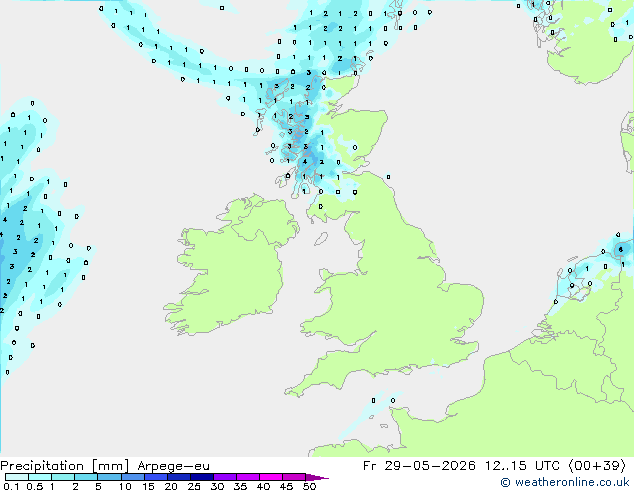Pick the 15–20 mm legend color swatch
Viewport: 634px width, 490px height.
155,477
